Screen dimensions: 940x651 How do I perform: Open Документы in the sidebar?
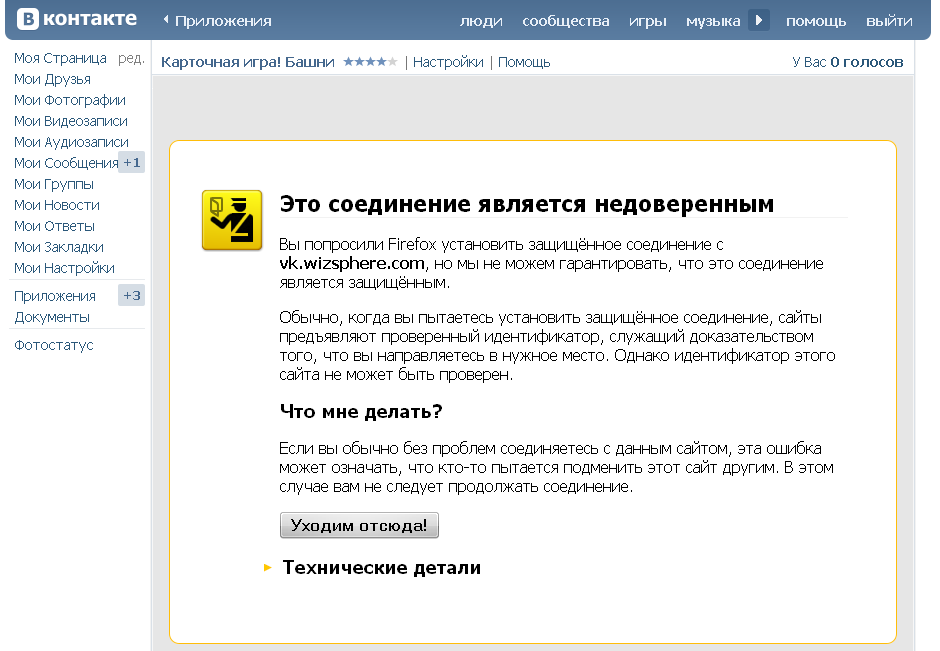coord(52,317)
